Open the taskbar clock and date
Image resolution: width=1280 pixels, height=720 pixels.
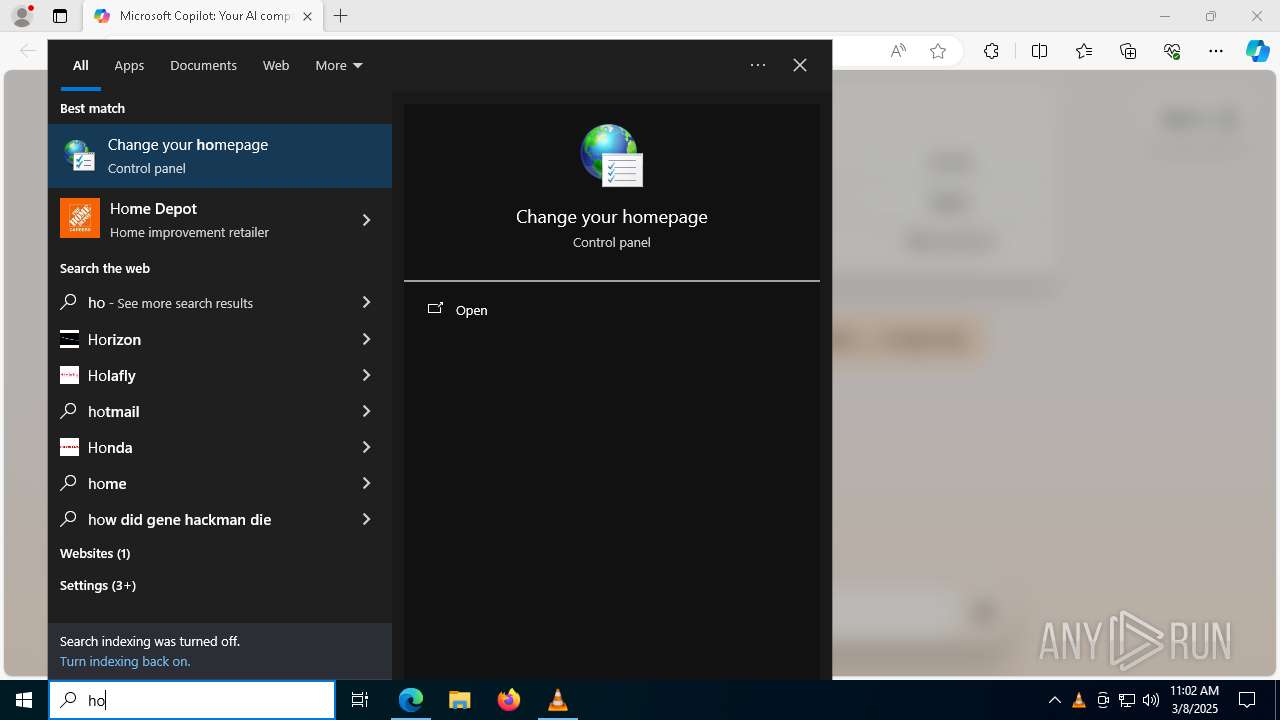[1194, 700]
